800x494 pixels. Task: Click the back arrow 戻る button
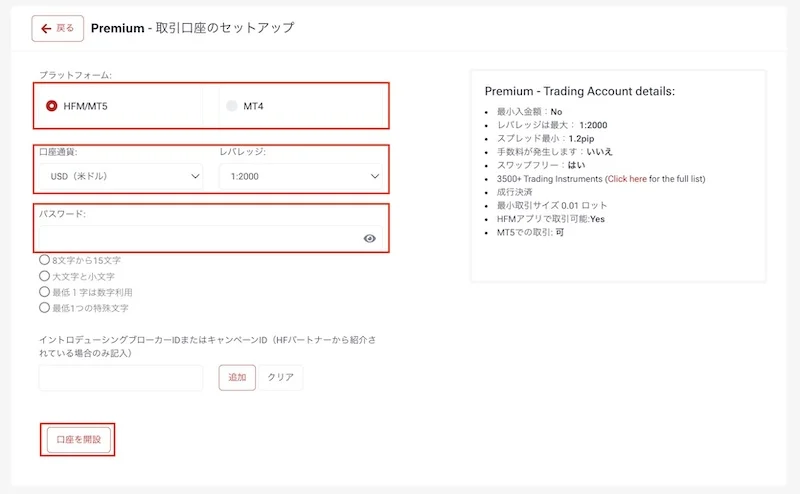pyautogui.click(x=57, y=28)
